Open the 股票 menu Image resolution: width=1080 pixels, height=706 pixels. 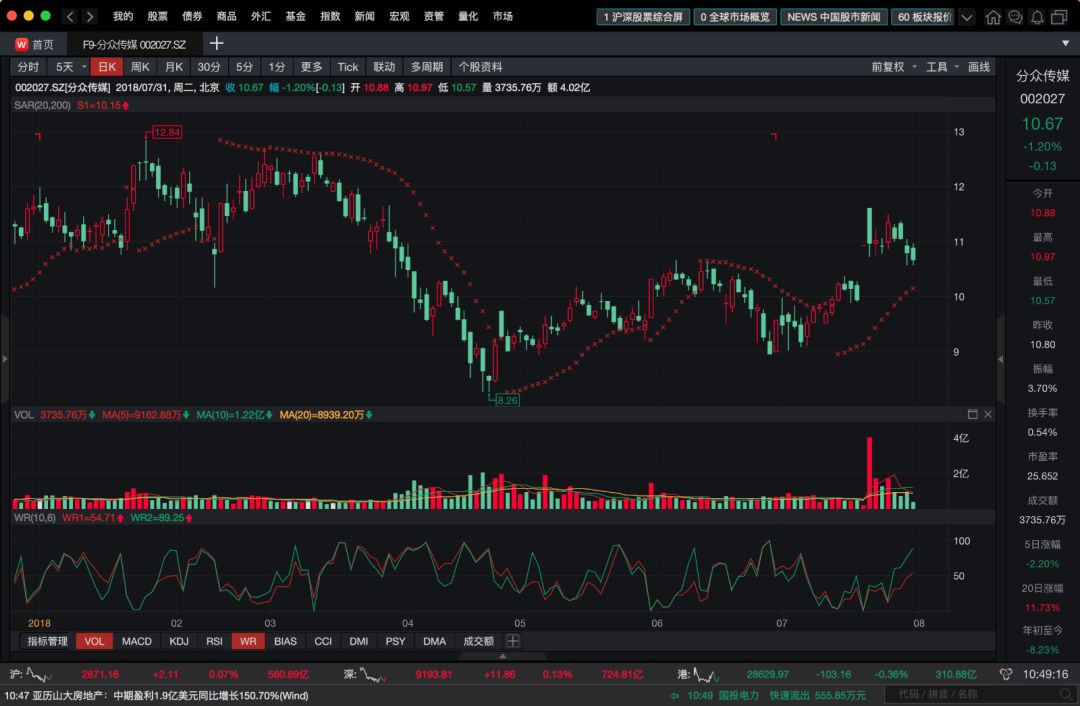tap(157, 17)
